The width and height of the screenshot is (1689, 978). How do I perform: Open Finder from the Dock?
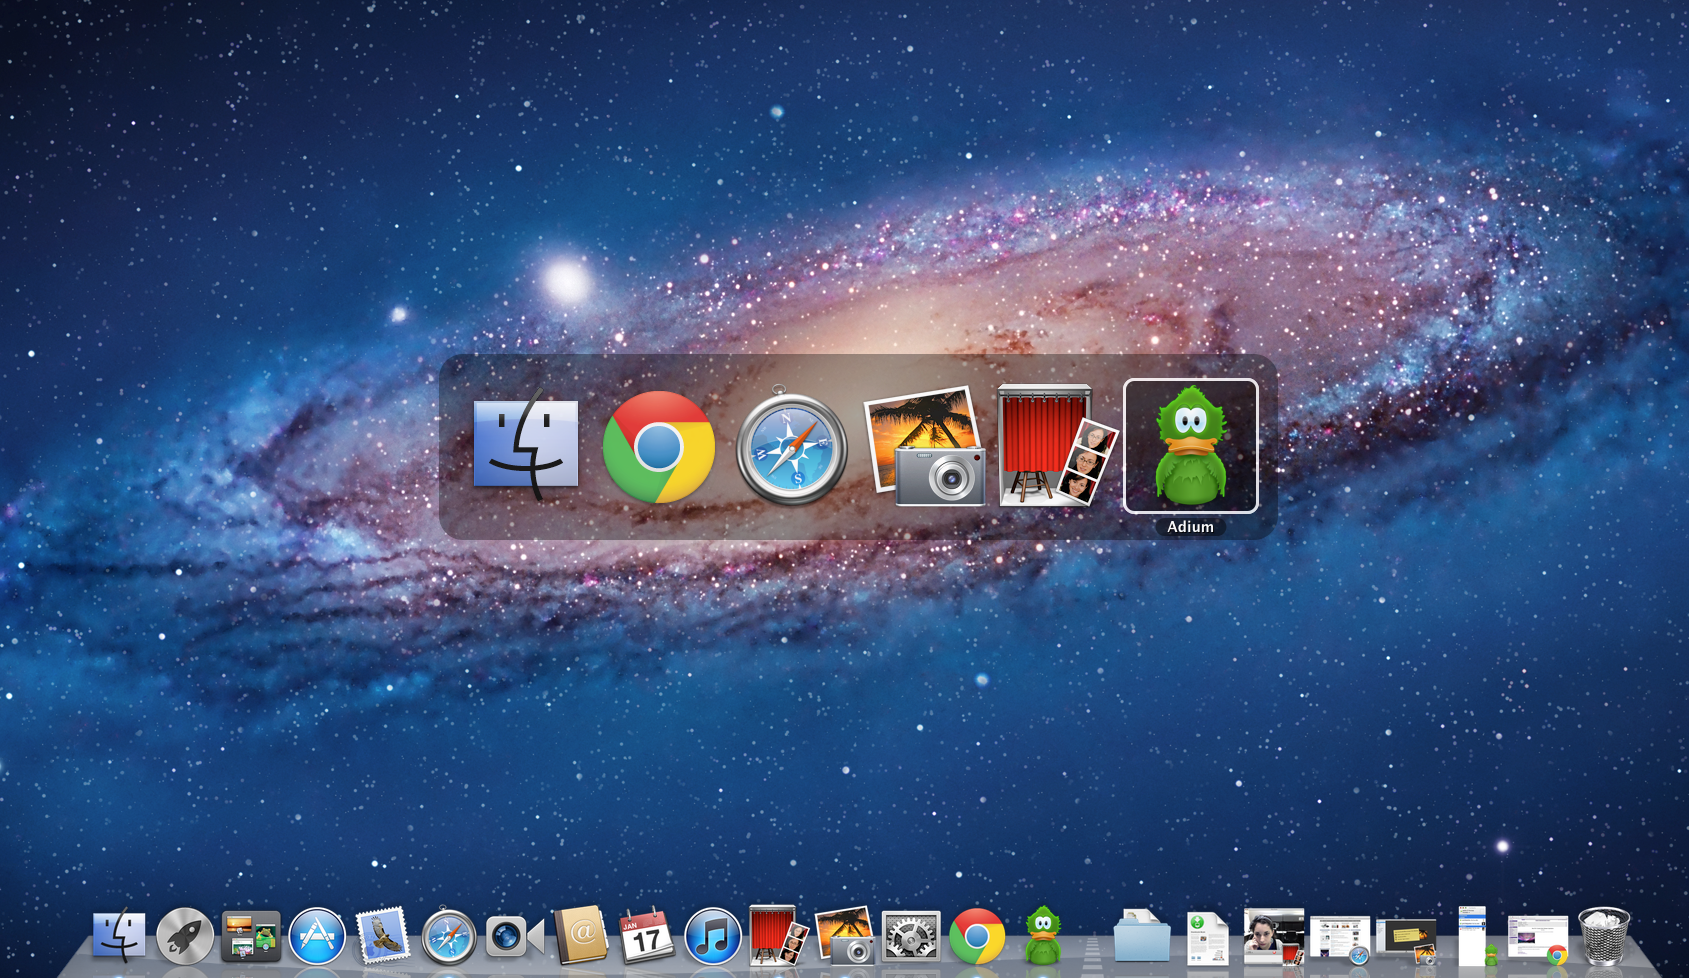pos(119,937)
